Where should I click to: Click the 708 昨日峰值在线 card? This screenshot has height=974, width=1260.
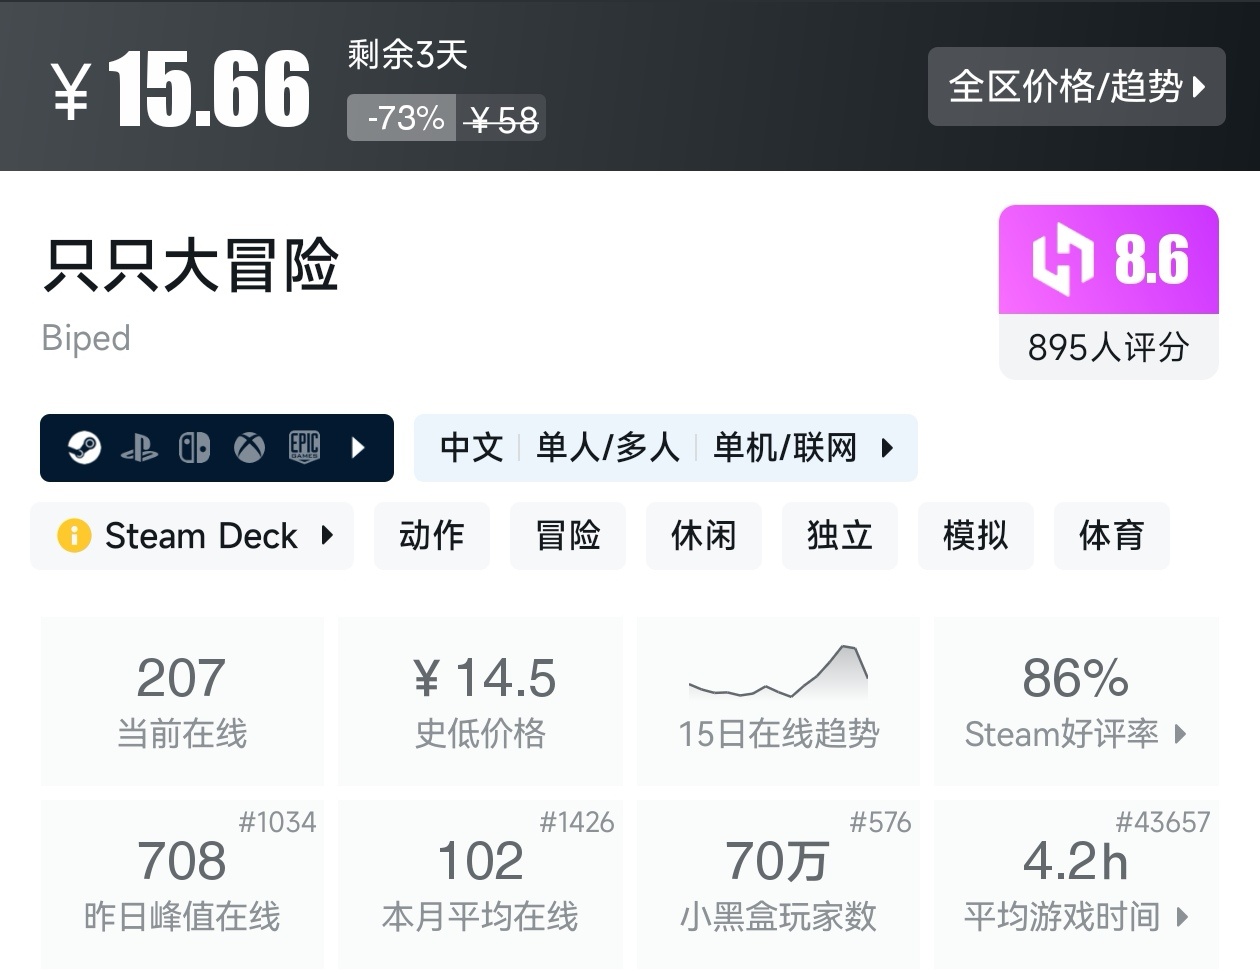182,885
